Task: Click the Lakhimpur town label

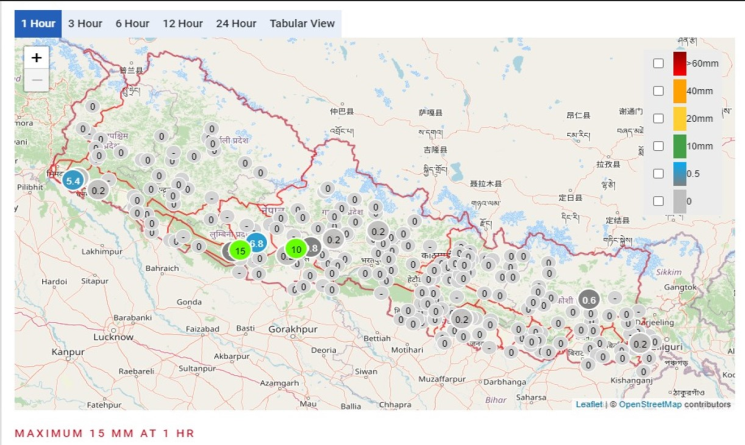Action: click(102, 251)
